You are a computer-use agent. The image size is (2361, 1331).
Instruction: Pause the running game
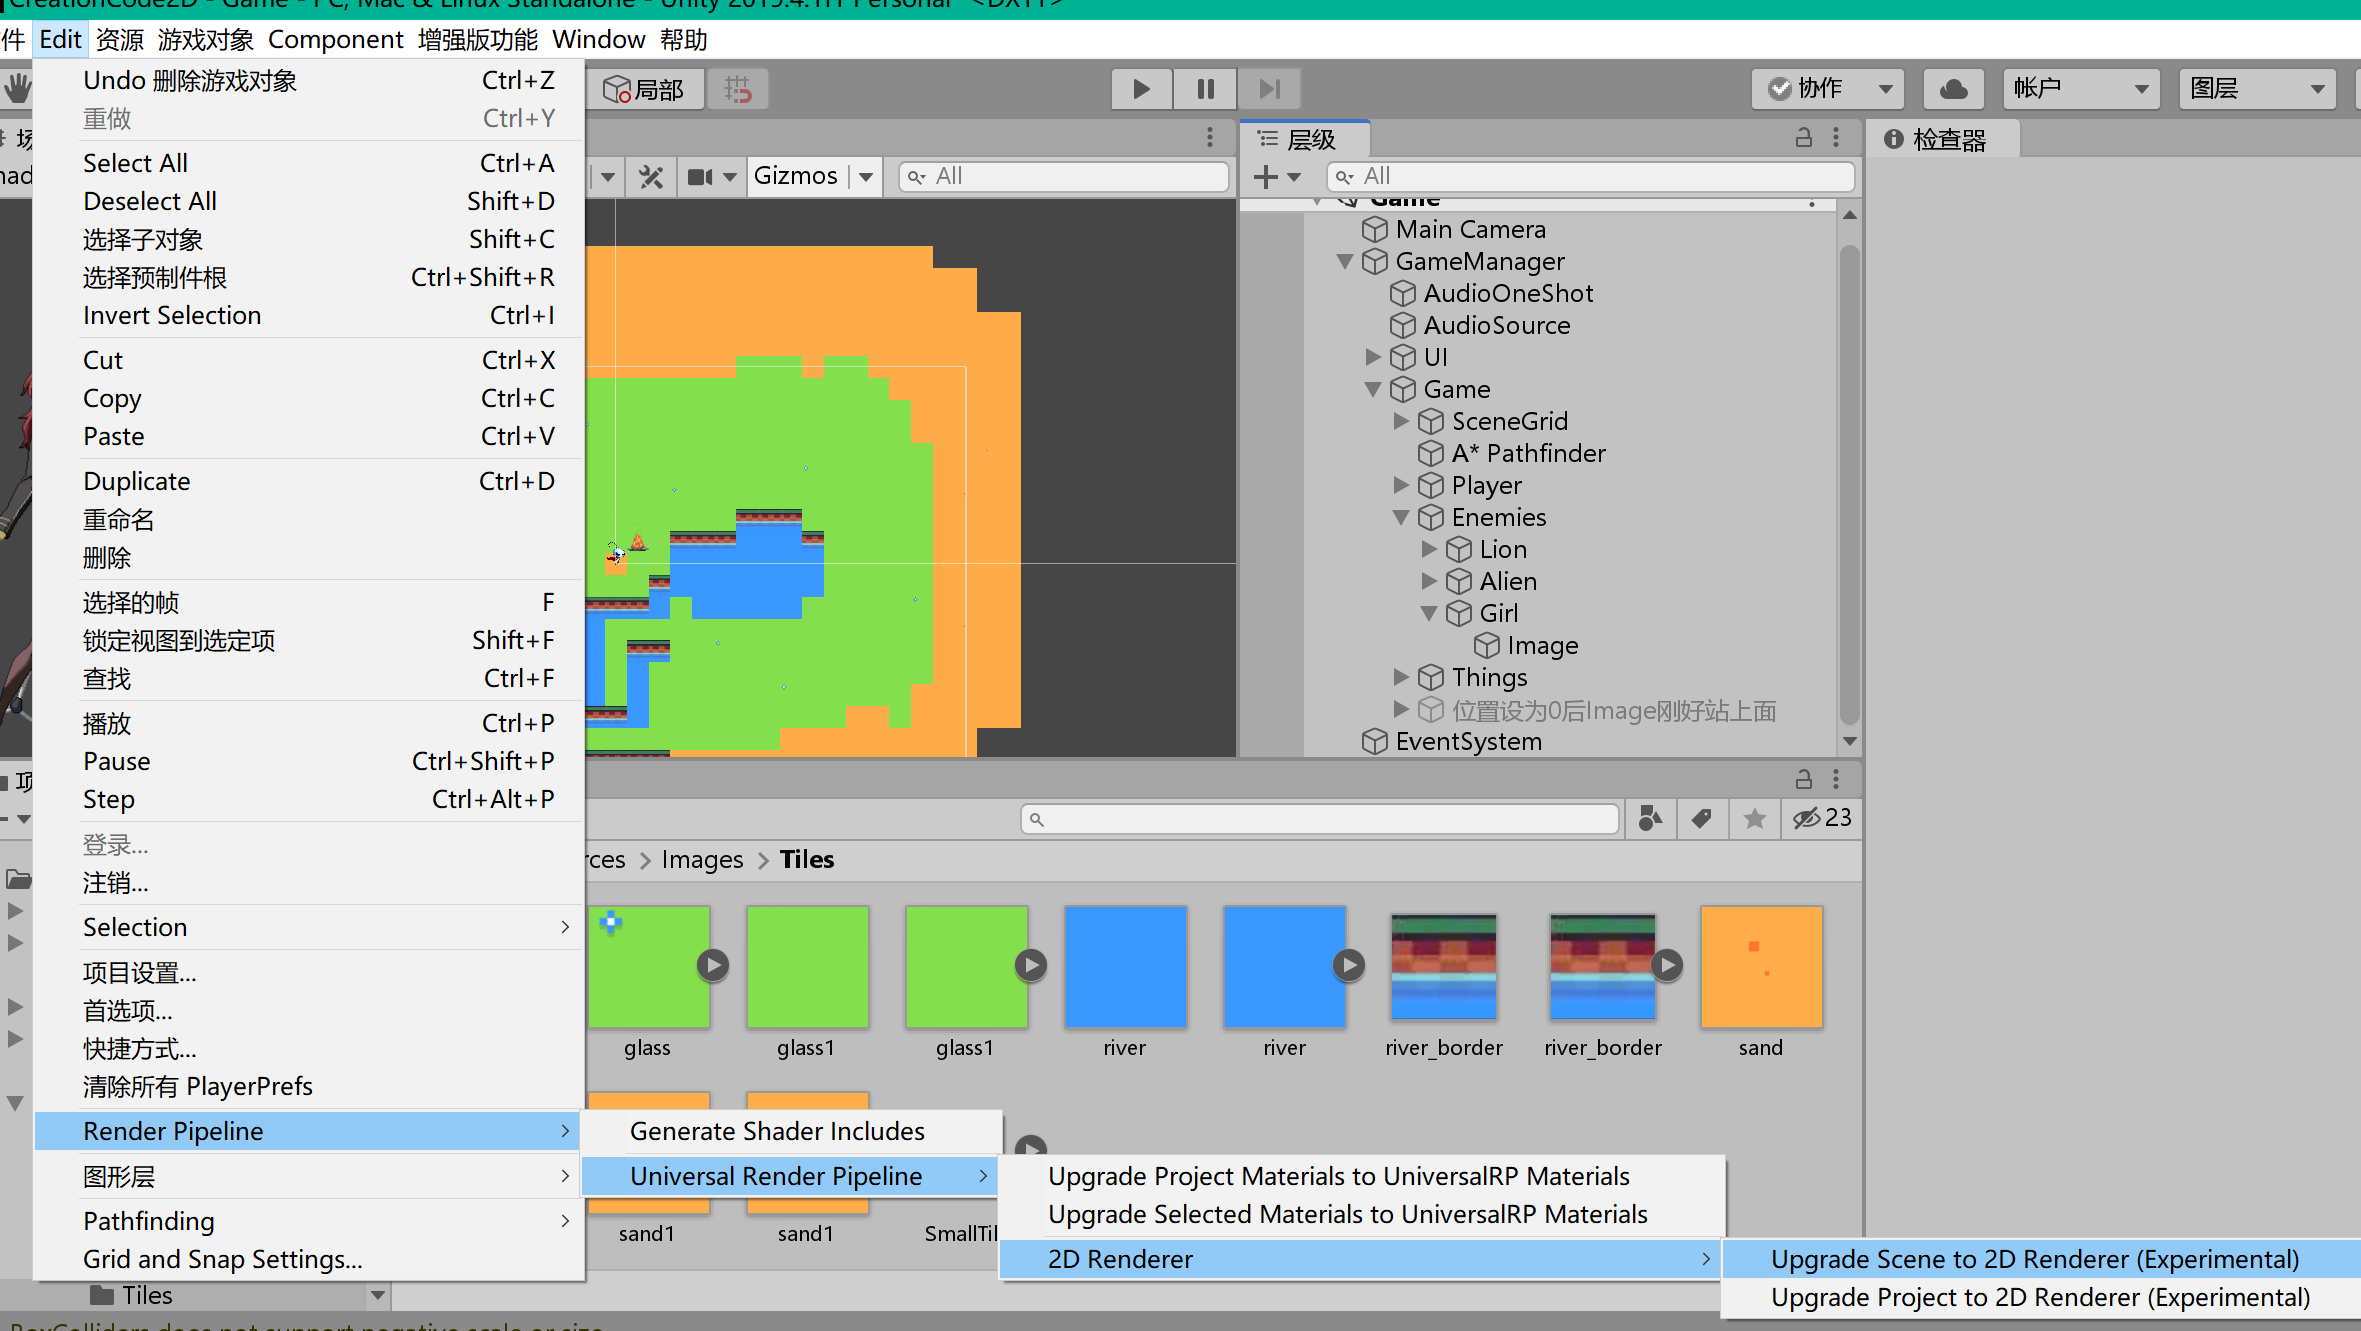point(1204,88)
